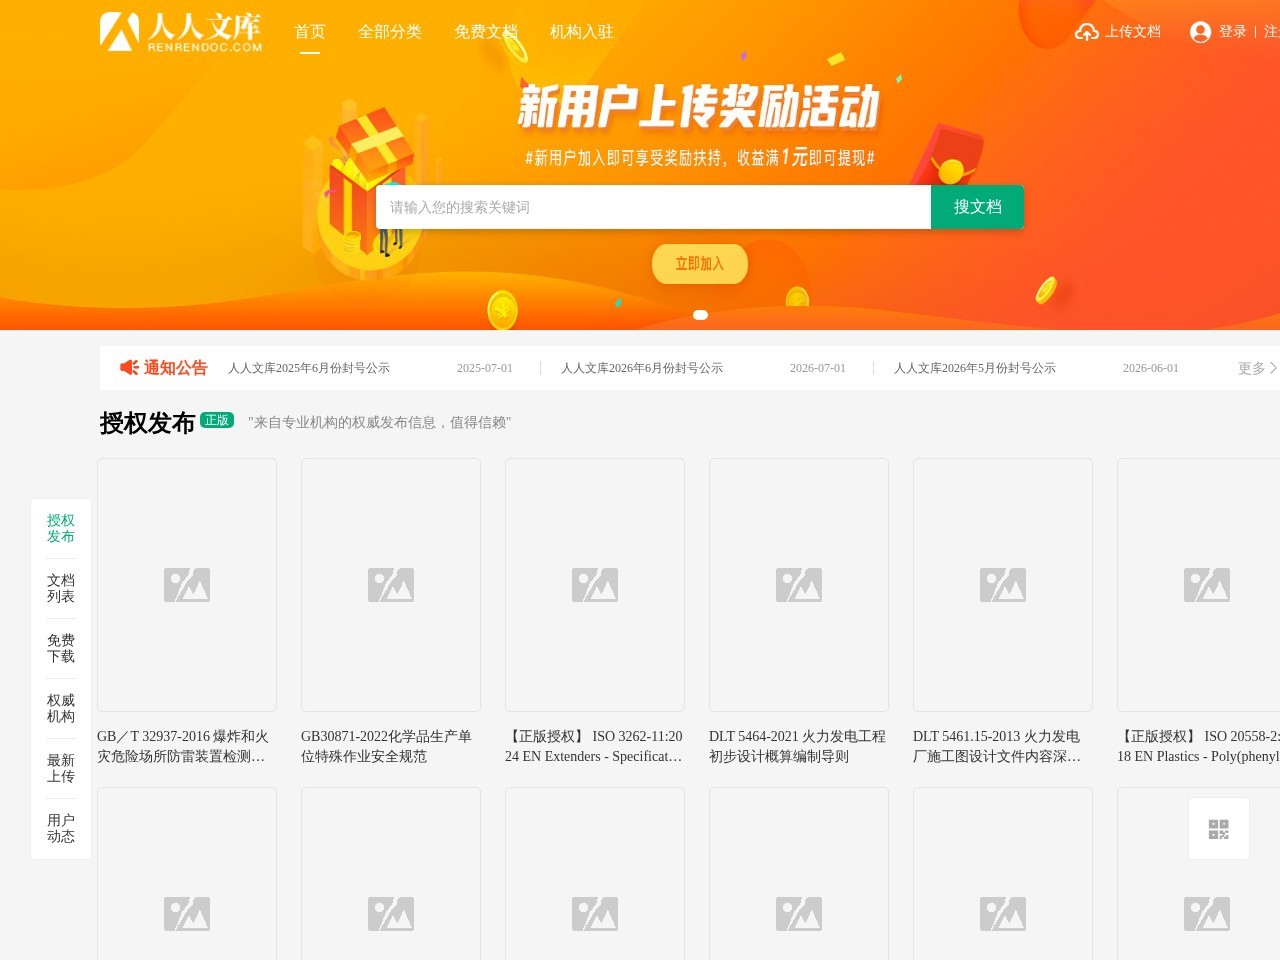The height and width of the screenshot is (960, 1280).
Task: Open DLT 5464-2021 火力发电工程 document title
Action: [797, 746]
